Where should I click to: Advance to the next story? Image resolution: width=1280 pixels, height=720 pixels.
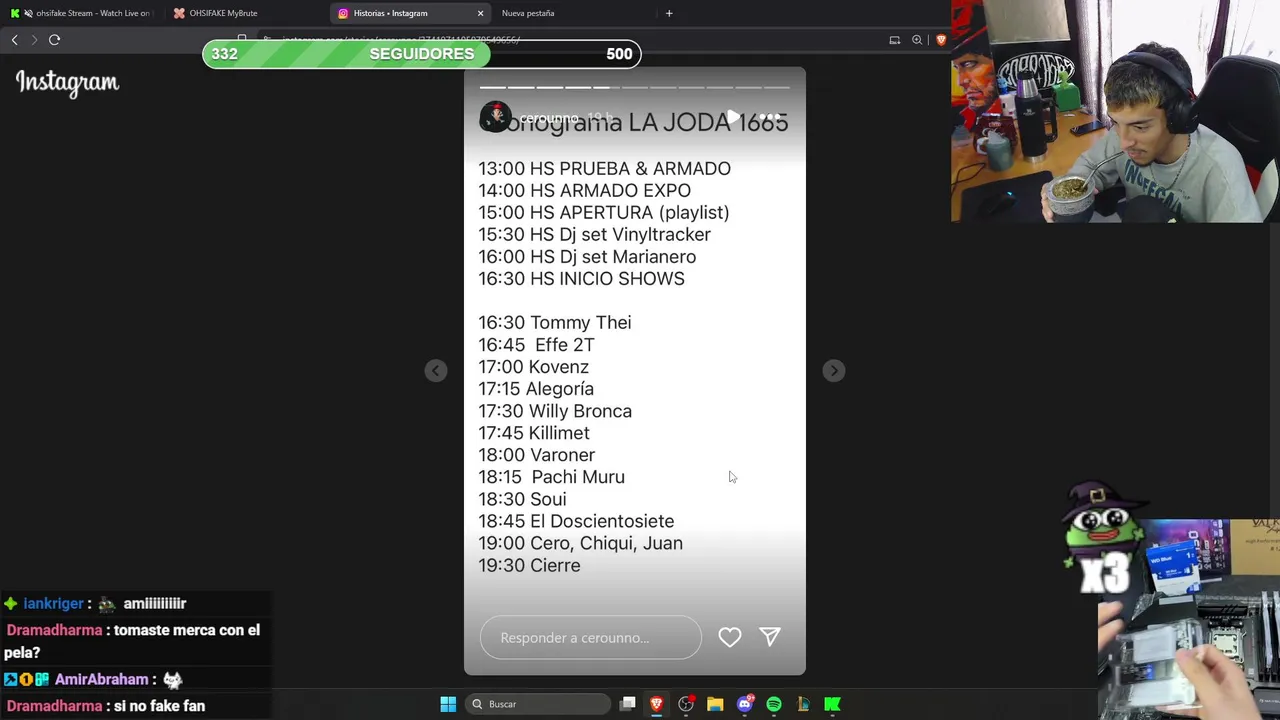point(834,371)
